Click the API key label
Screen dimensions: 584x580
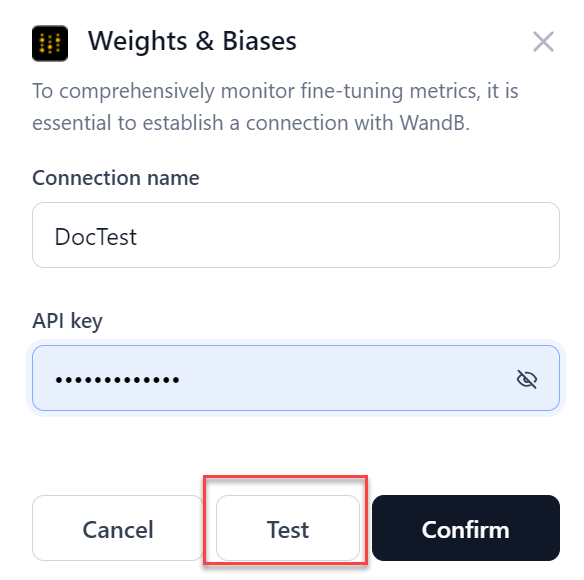pyautogui.click(x=67, y=321)
